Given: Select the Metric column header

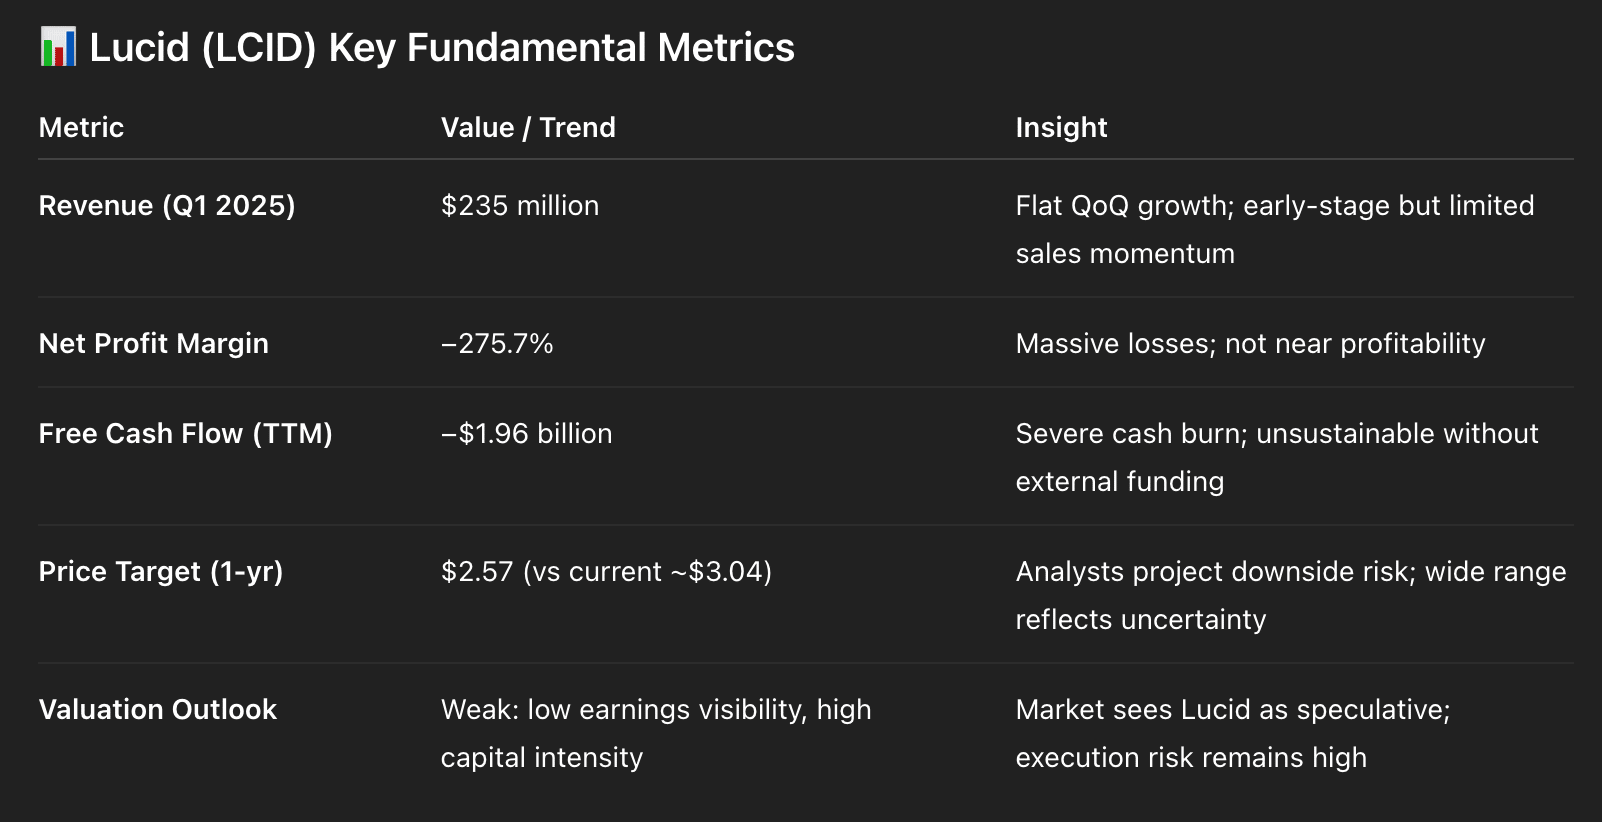Looking at the screenshot, I should point(81,127).
